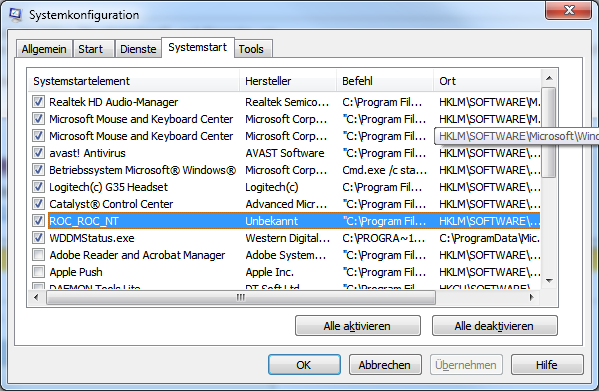Close the Systemkonfiguration window

click(x=569, y=10)
